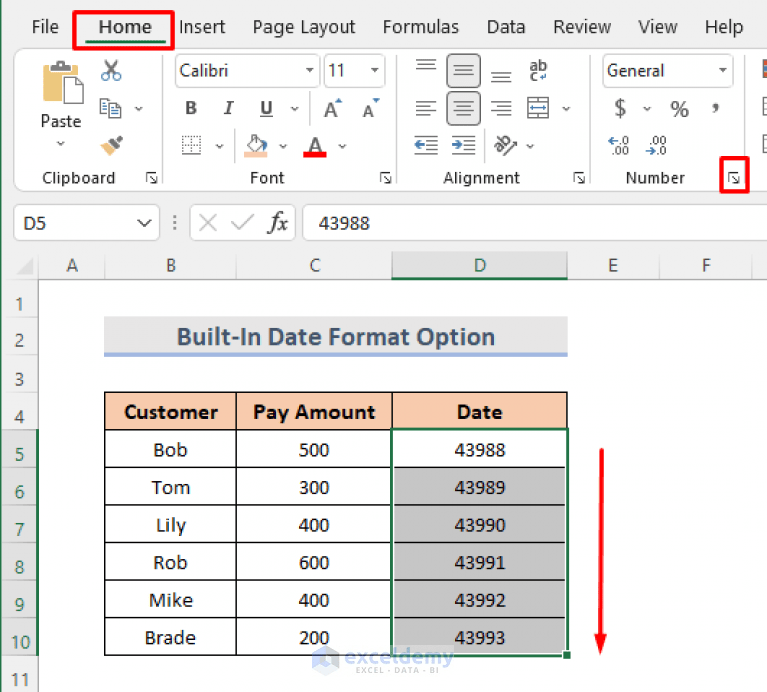Open the font size 11 dropdown

click(x=375, y=70)
